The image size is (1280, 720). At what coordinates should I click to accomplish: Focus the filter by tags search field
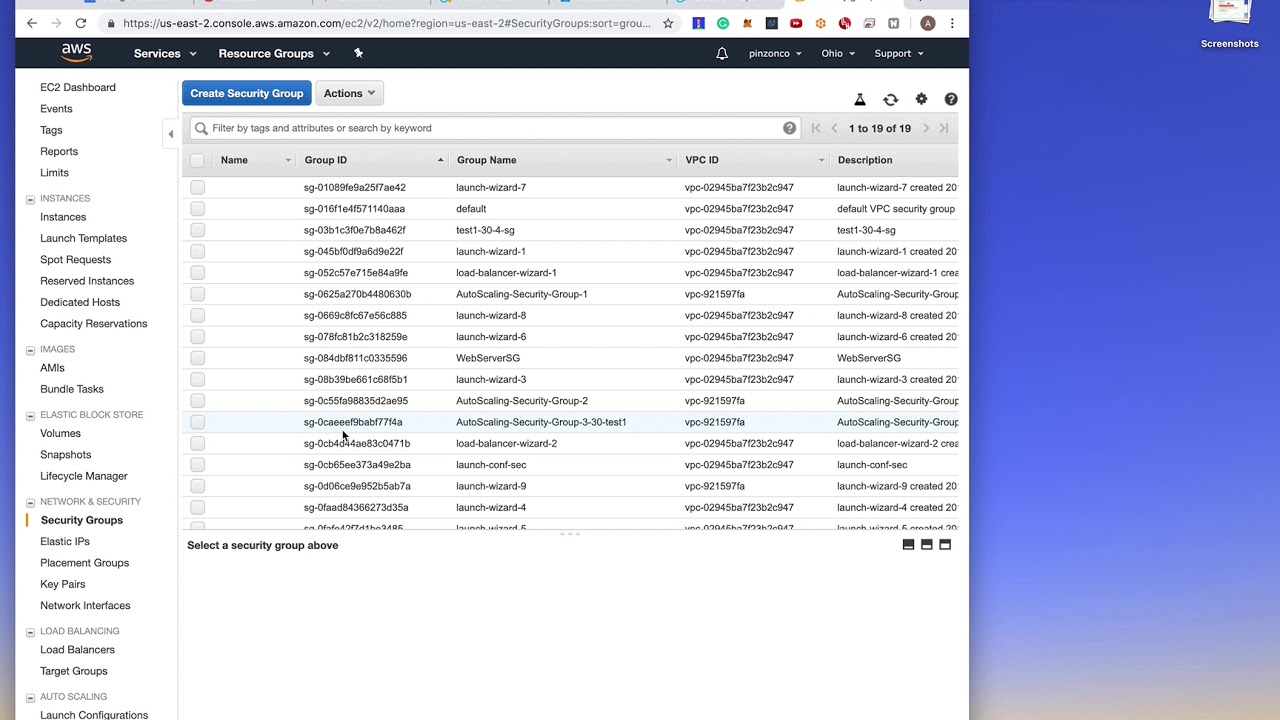[x=495, y=128]
